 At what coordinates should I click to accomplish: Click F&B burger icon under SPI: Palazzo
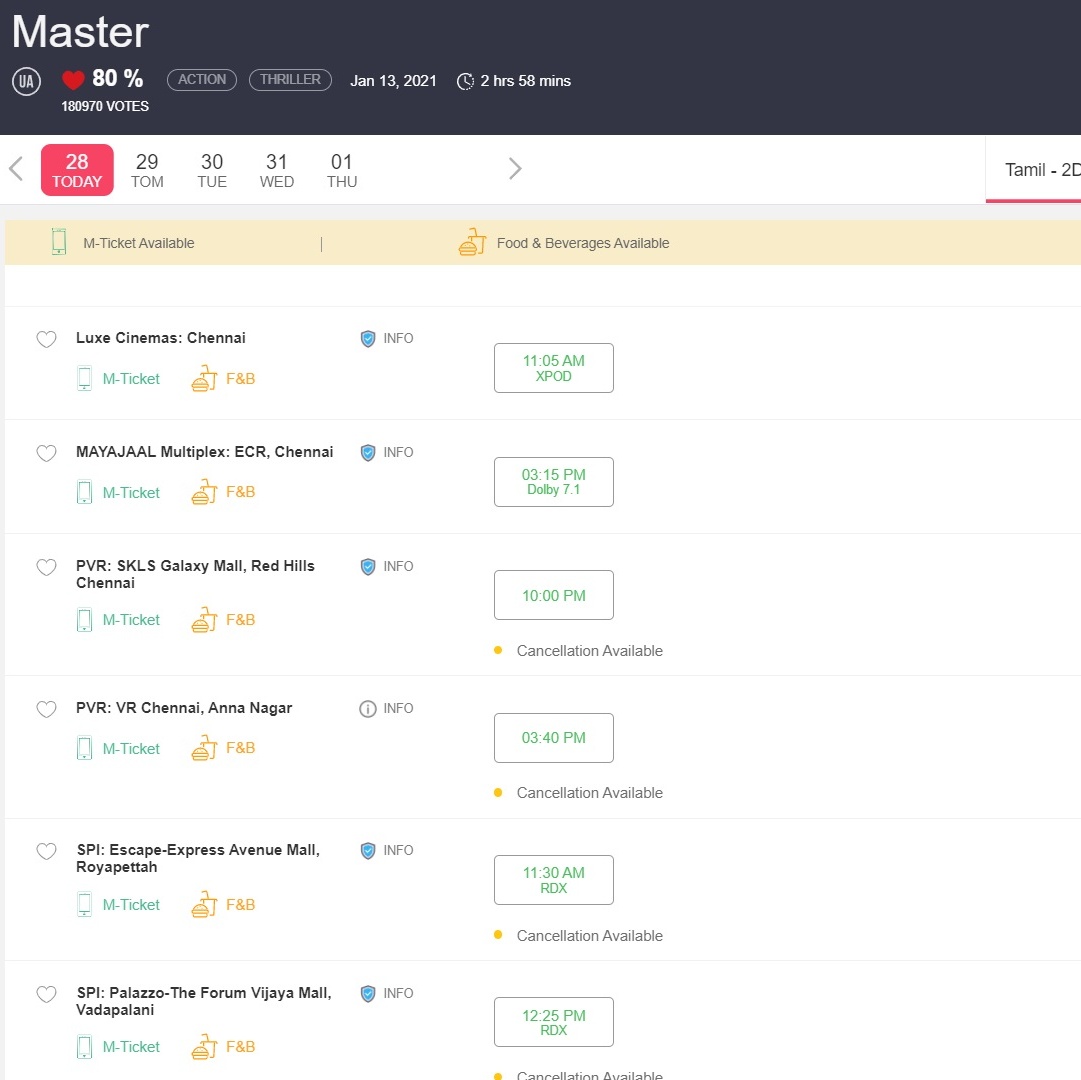coord(204,1046)
